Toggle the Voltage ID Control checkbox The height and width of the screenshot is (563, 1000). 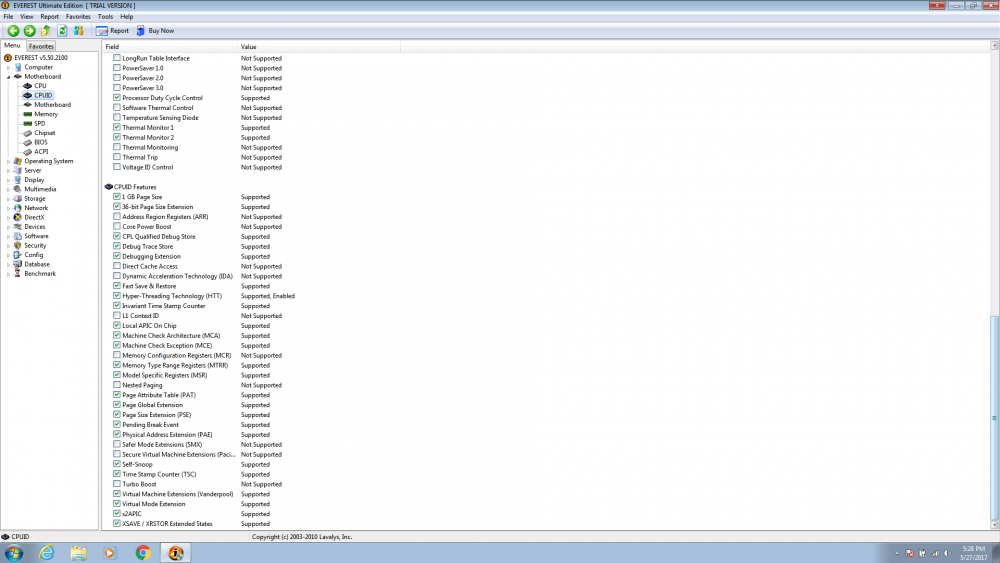pos(117,166)
